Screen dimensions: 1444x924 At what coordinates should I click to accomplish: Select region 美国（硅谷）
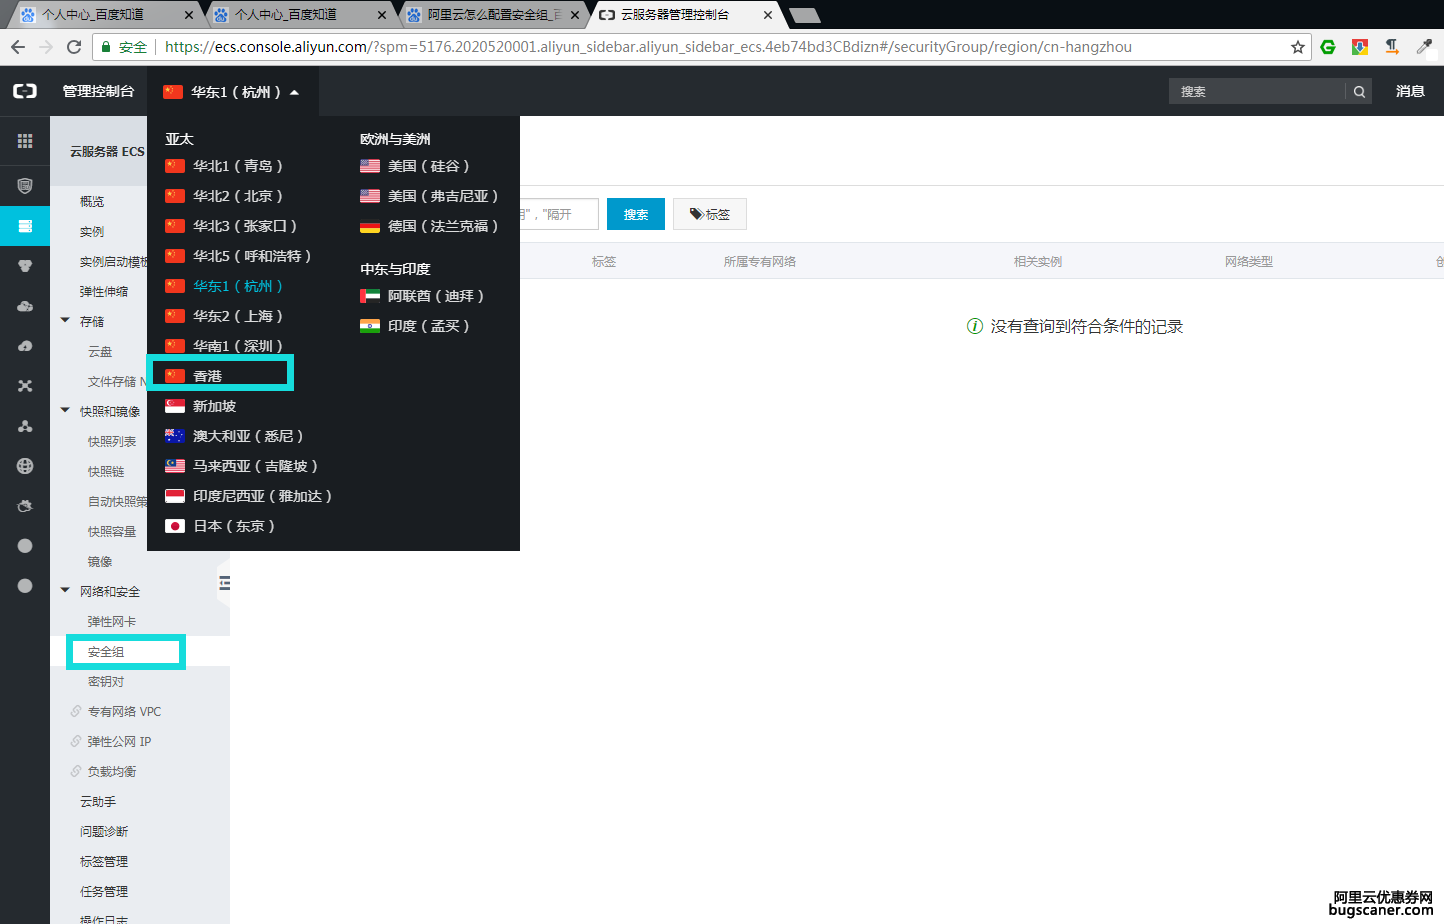(415, 166)
